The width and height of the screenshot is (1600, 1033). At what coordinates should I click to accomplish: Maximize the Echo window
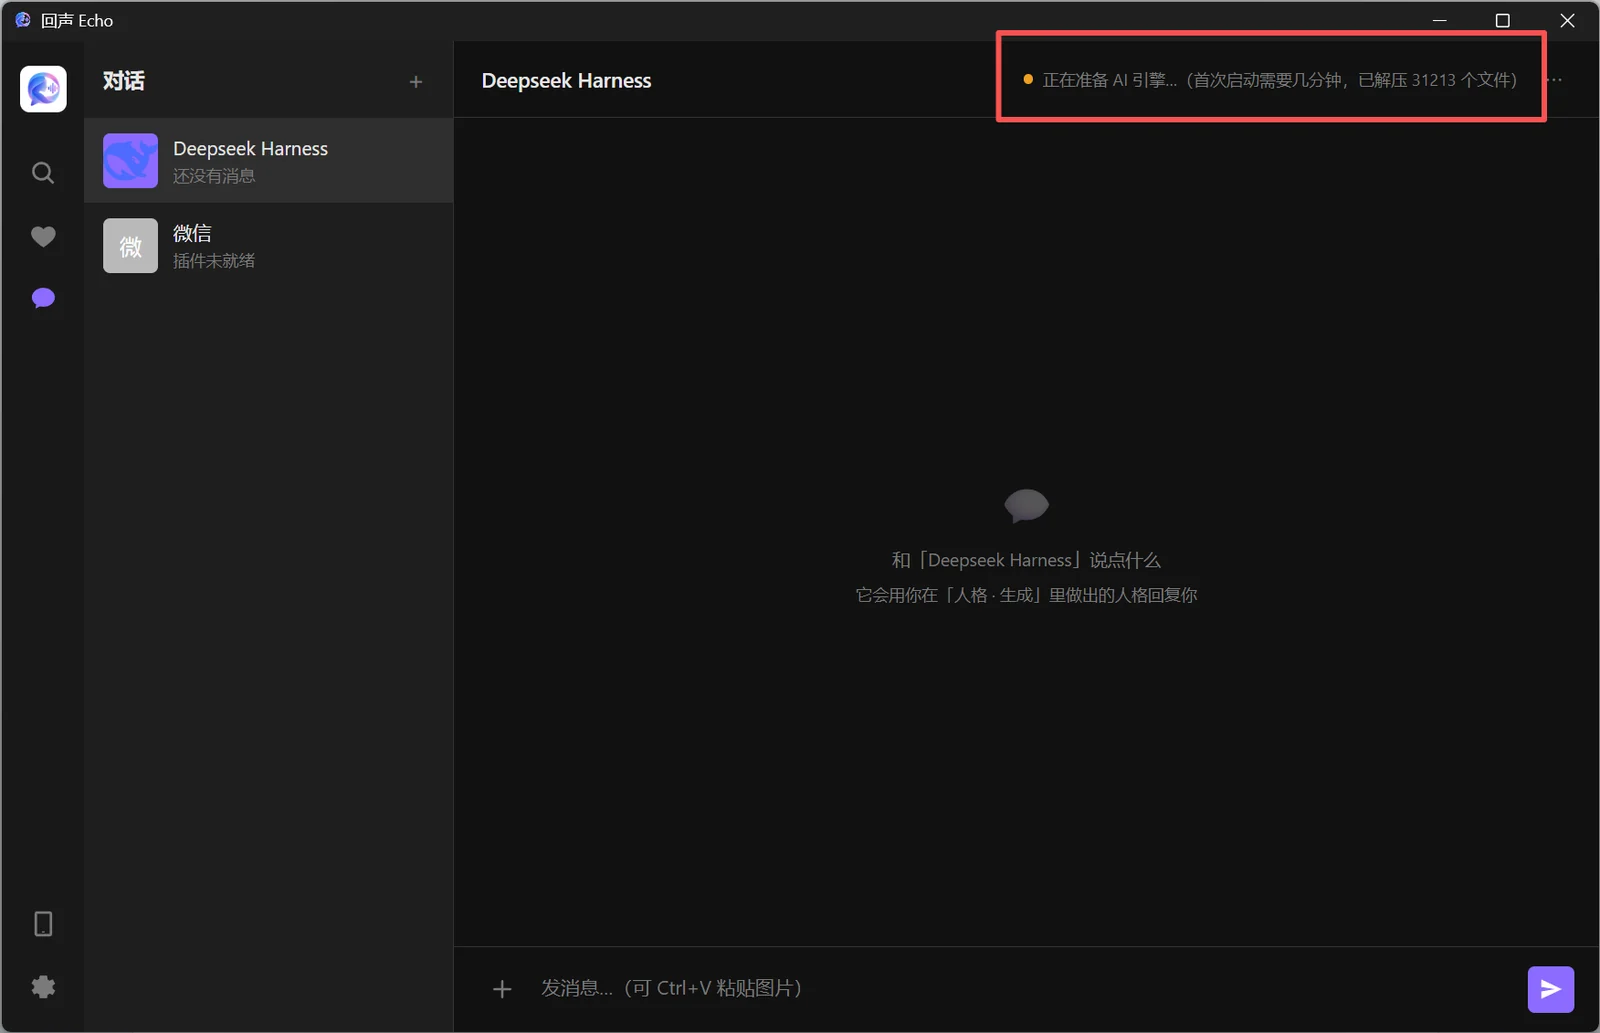tap(1502, 20)
